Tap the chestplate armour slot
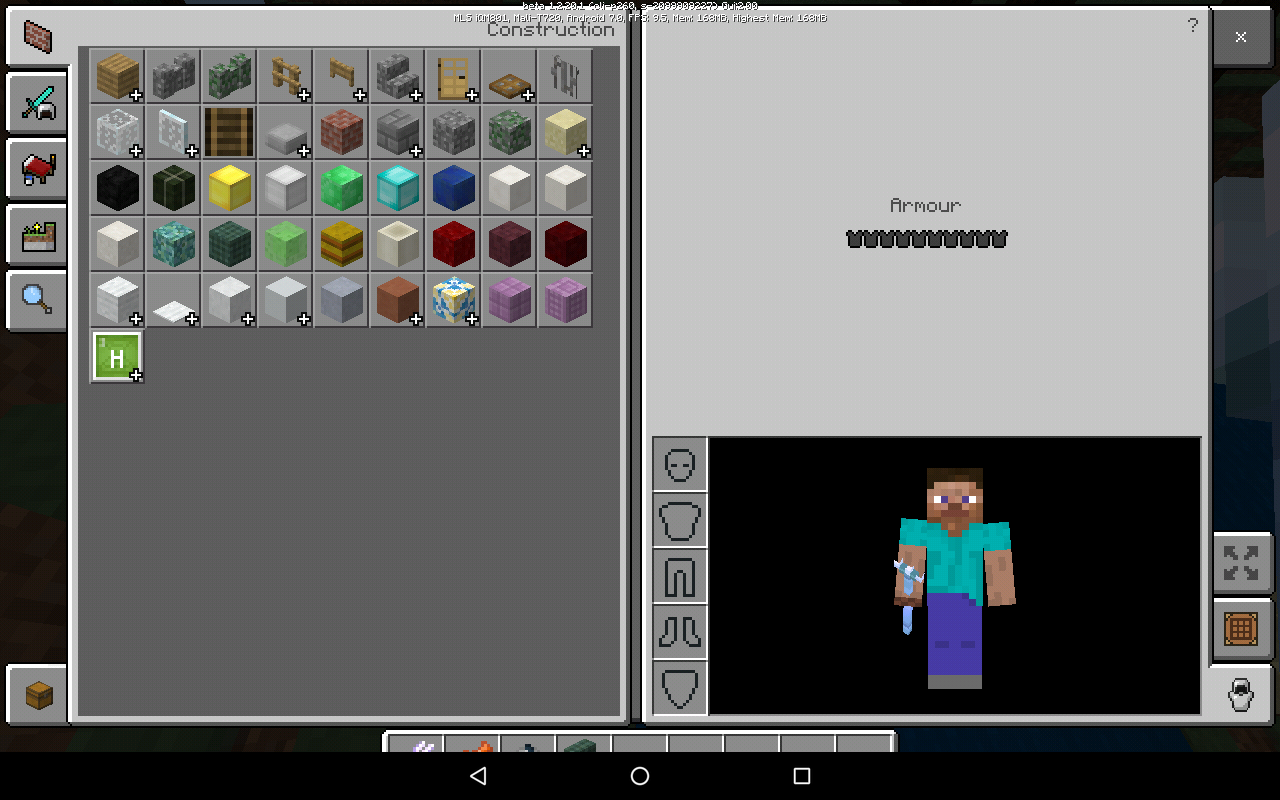This screenshot has width=1280, height=800. pyautogui.click(x=680, y=520)
